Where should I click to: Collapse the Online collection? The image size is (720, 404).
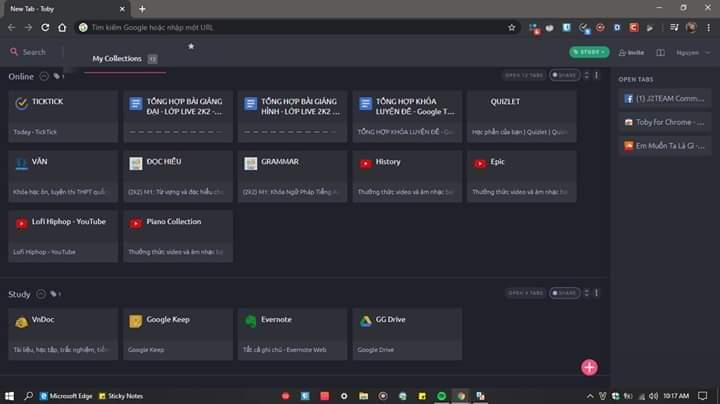click(44, 76)
